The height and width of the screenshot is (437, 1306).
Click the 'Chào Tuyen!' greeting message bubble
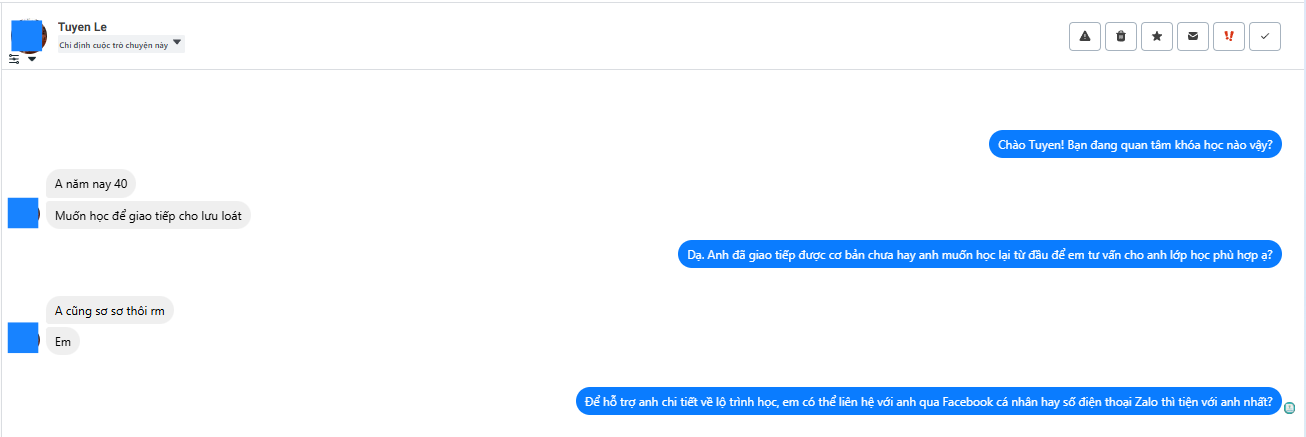coord(1135,145)
